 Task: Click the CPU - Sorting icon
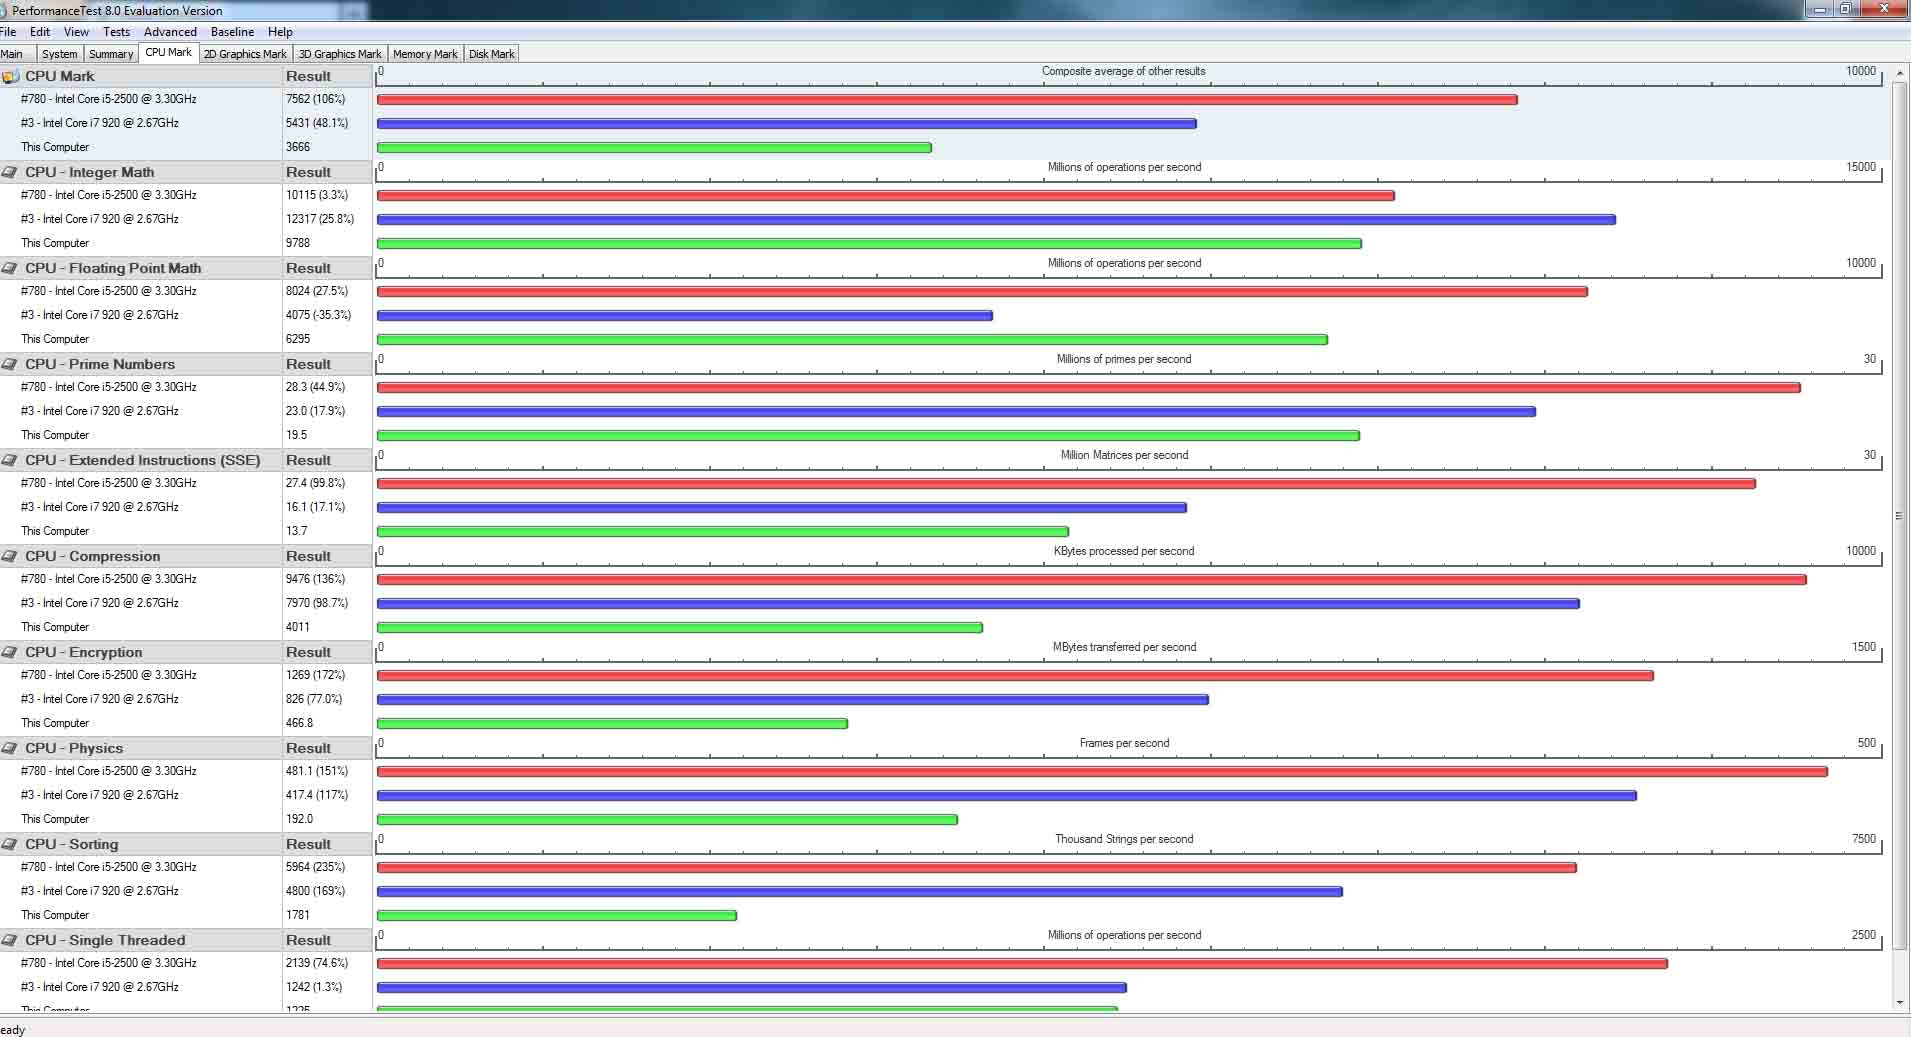click(x=11, y=844)
